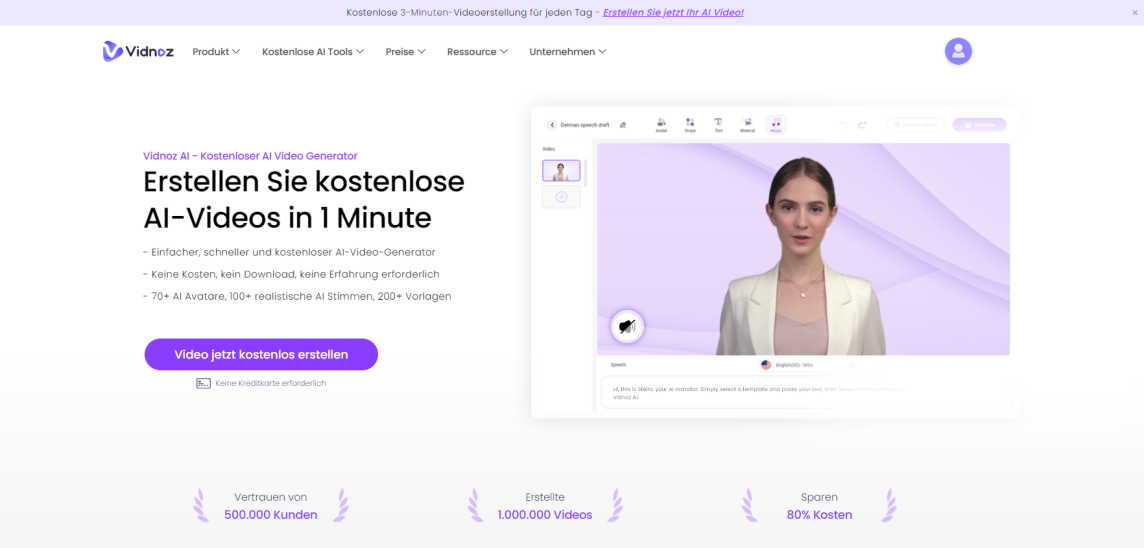Close the top promotional banner
Screen dimensions: 1144x548
pos(1134,12)
